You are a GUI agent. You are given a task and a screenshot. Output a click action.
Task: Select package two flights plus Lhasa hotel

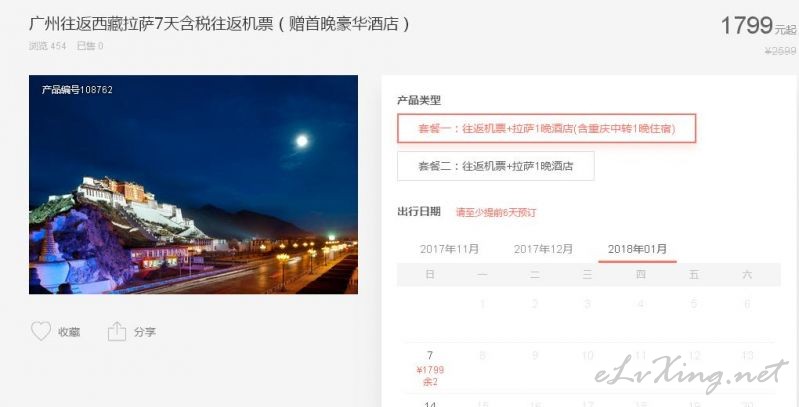click(x=495, y=166)
